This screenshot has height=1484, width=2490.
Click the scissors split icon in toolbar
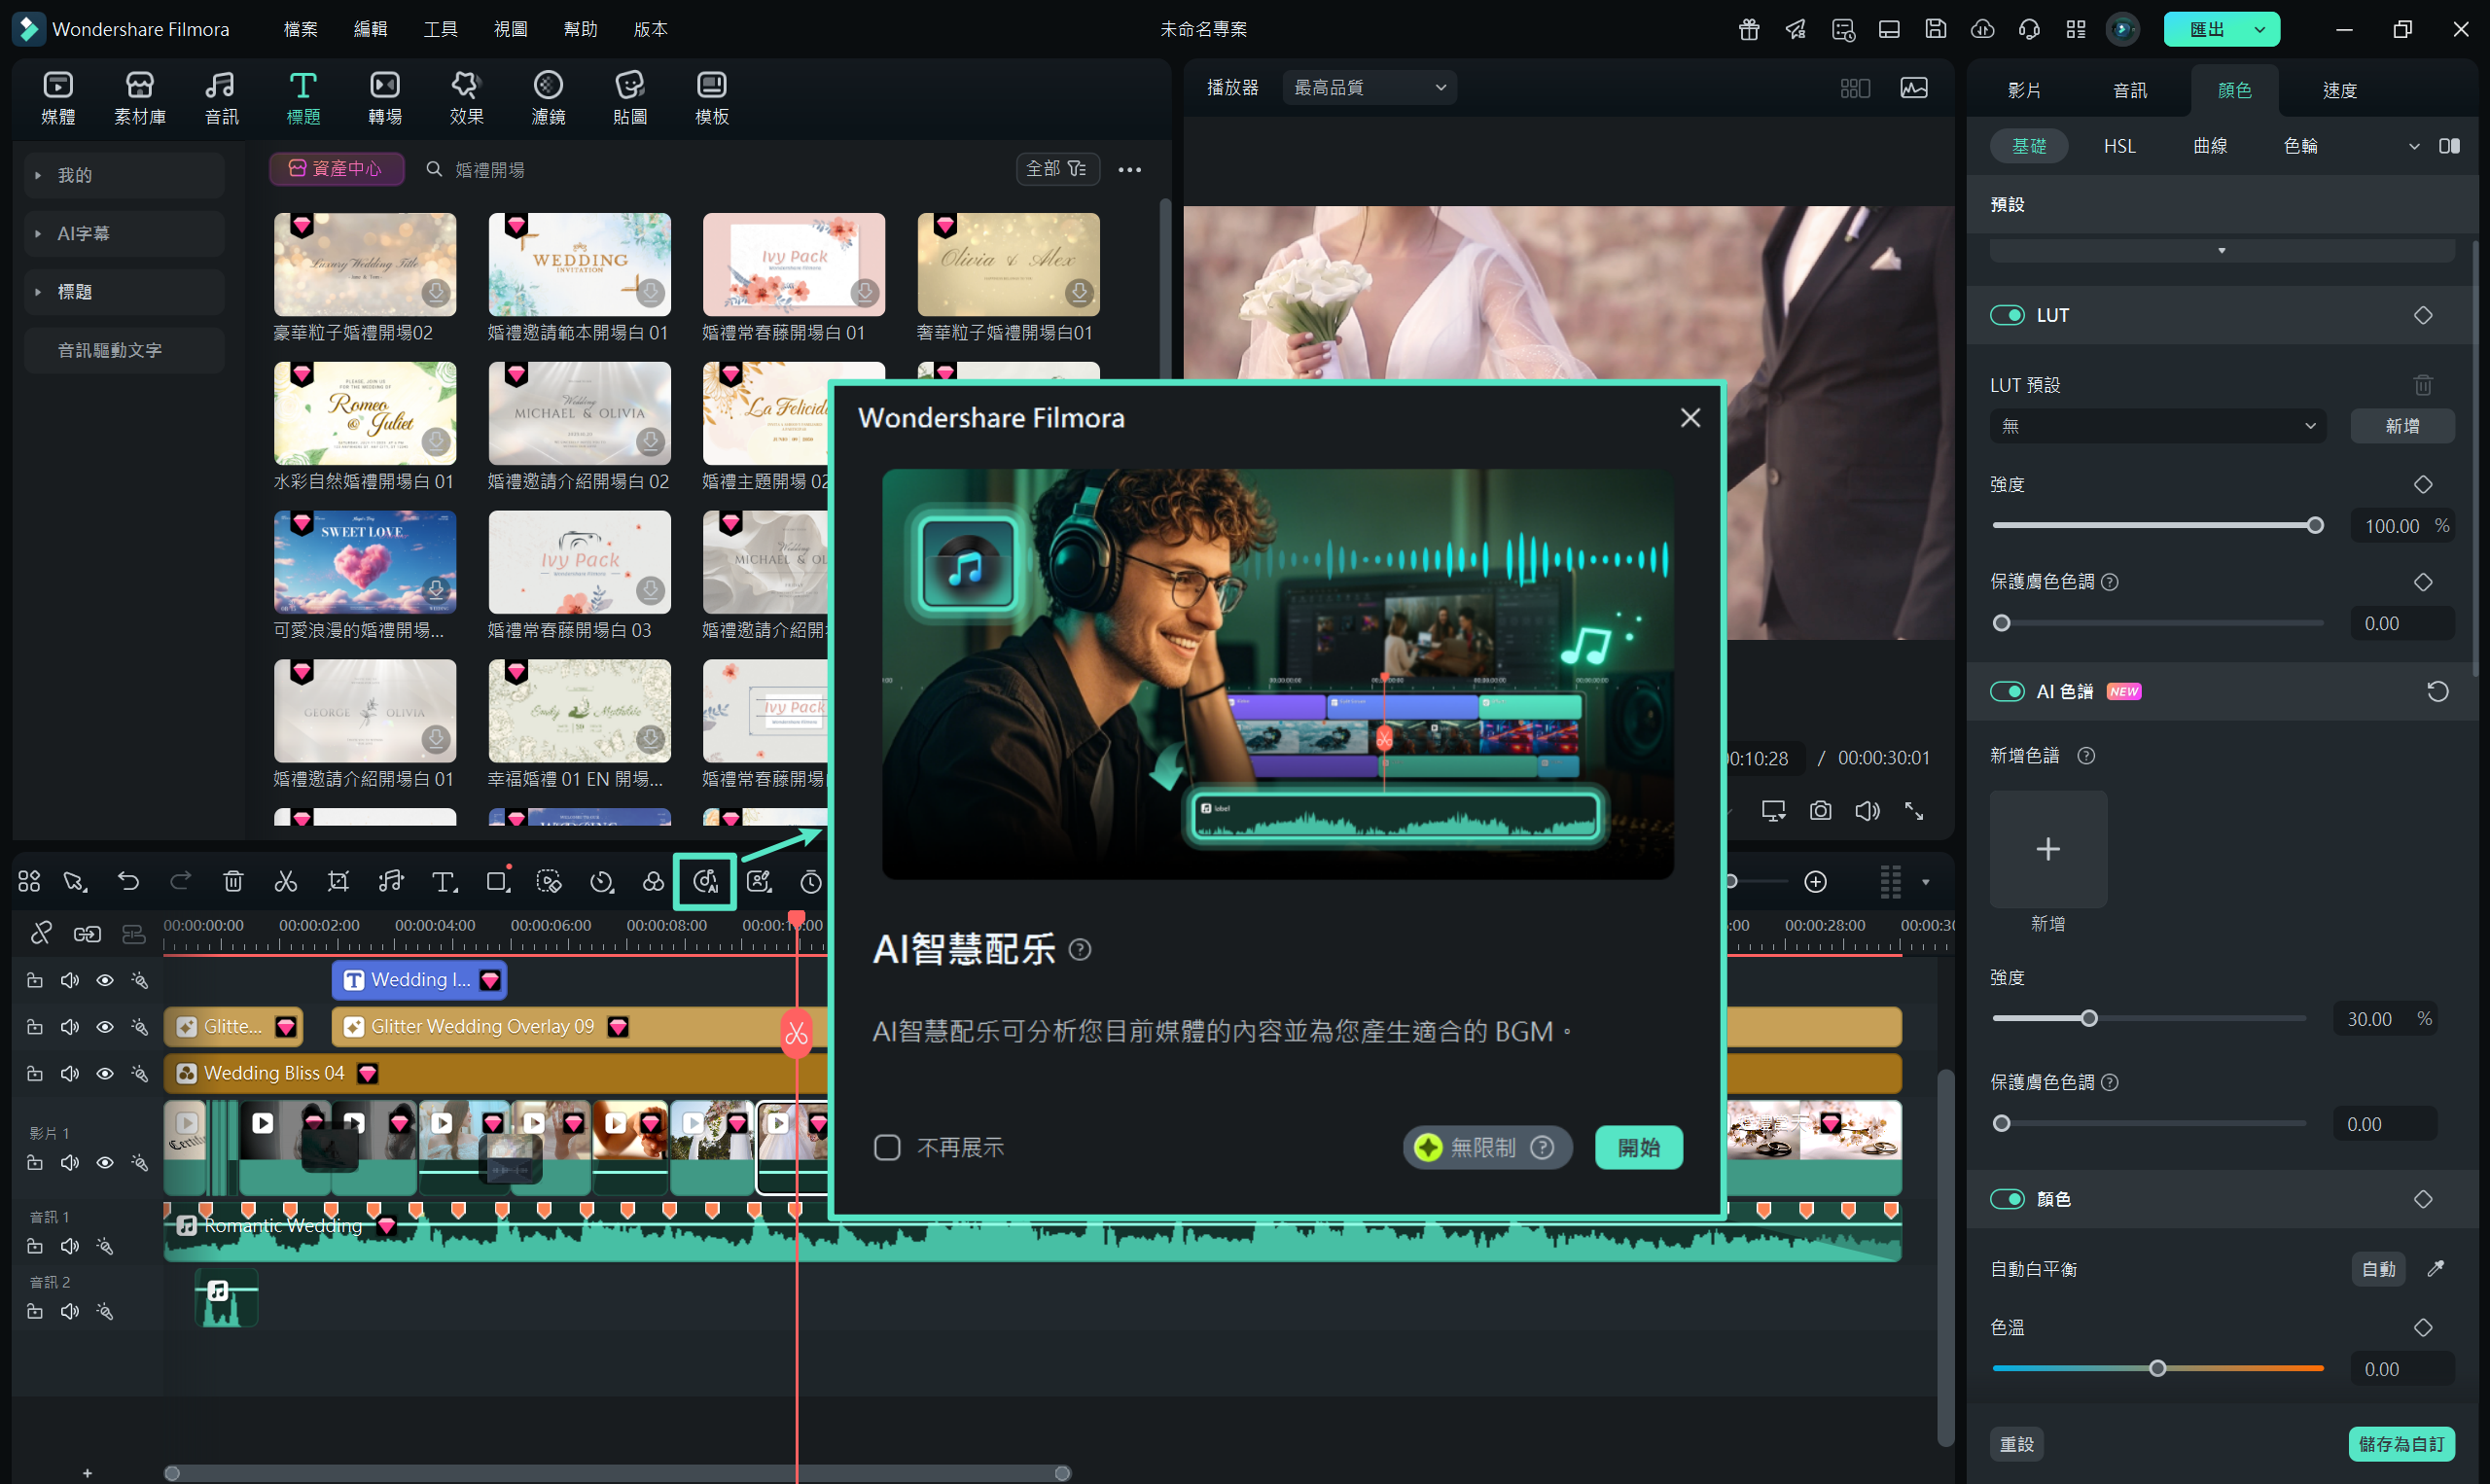point(286,881)
